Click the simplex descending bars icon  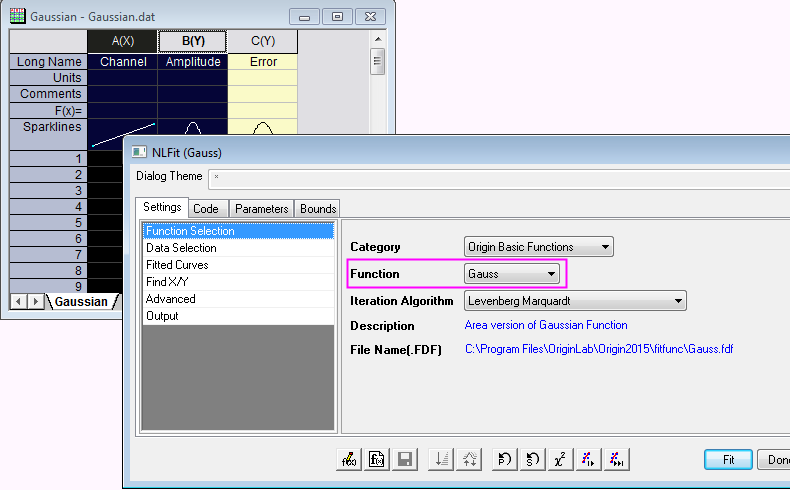point(441,459)
